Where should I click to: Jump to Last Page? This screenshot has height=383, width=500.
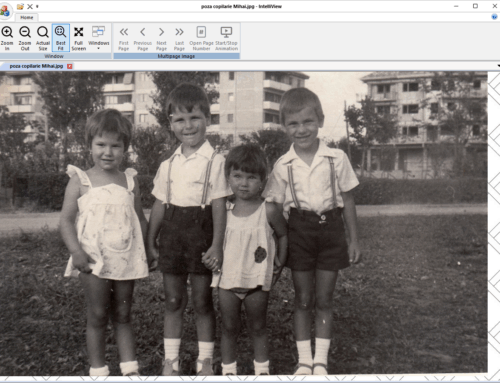[x=179, y=39]
